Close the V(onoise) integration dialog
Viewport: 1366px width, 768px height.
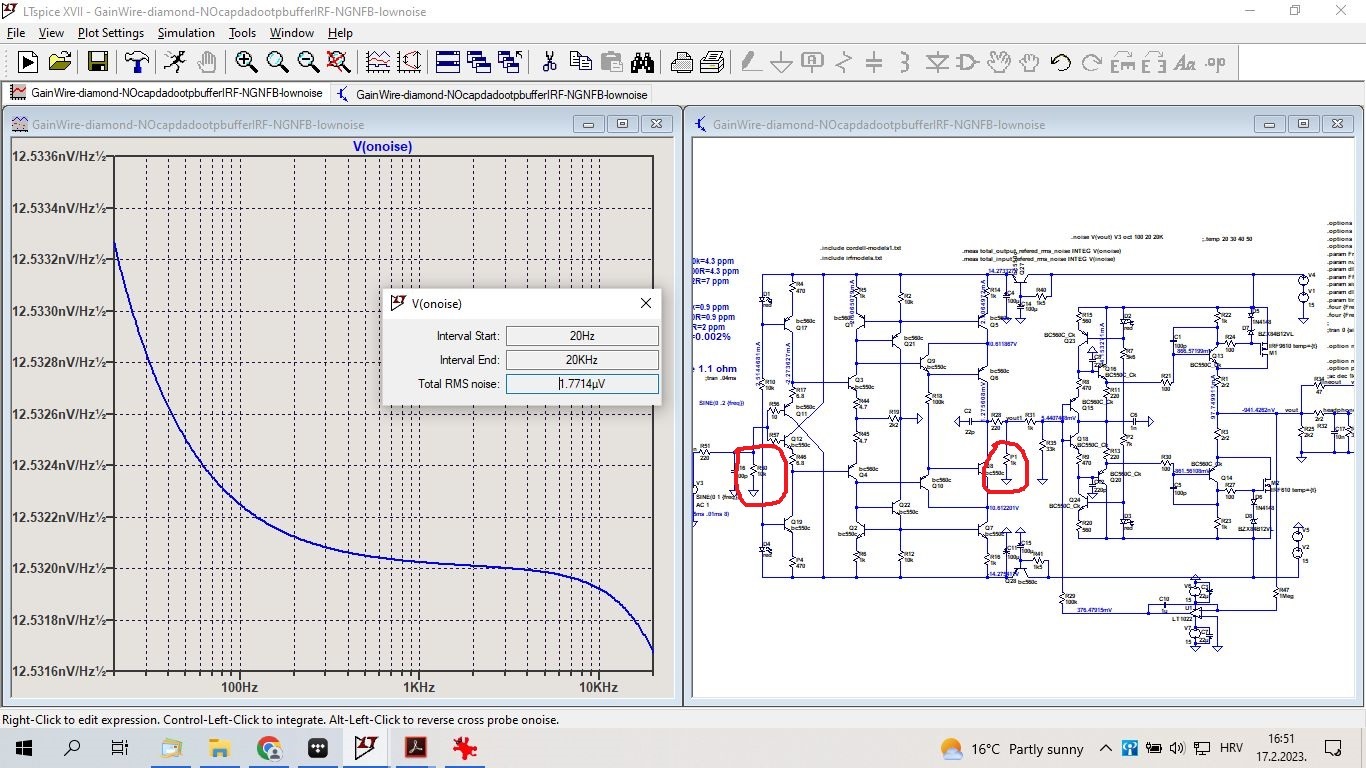point(645,303)
